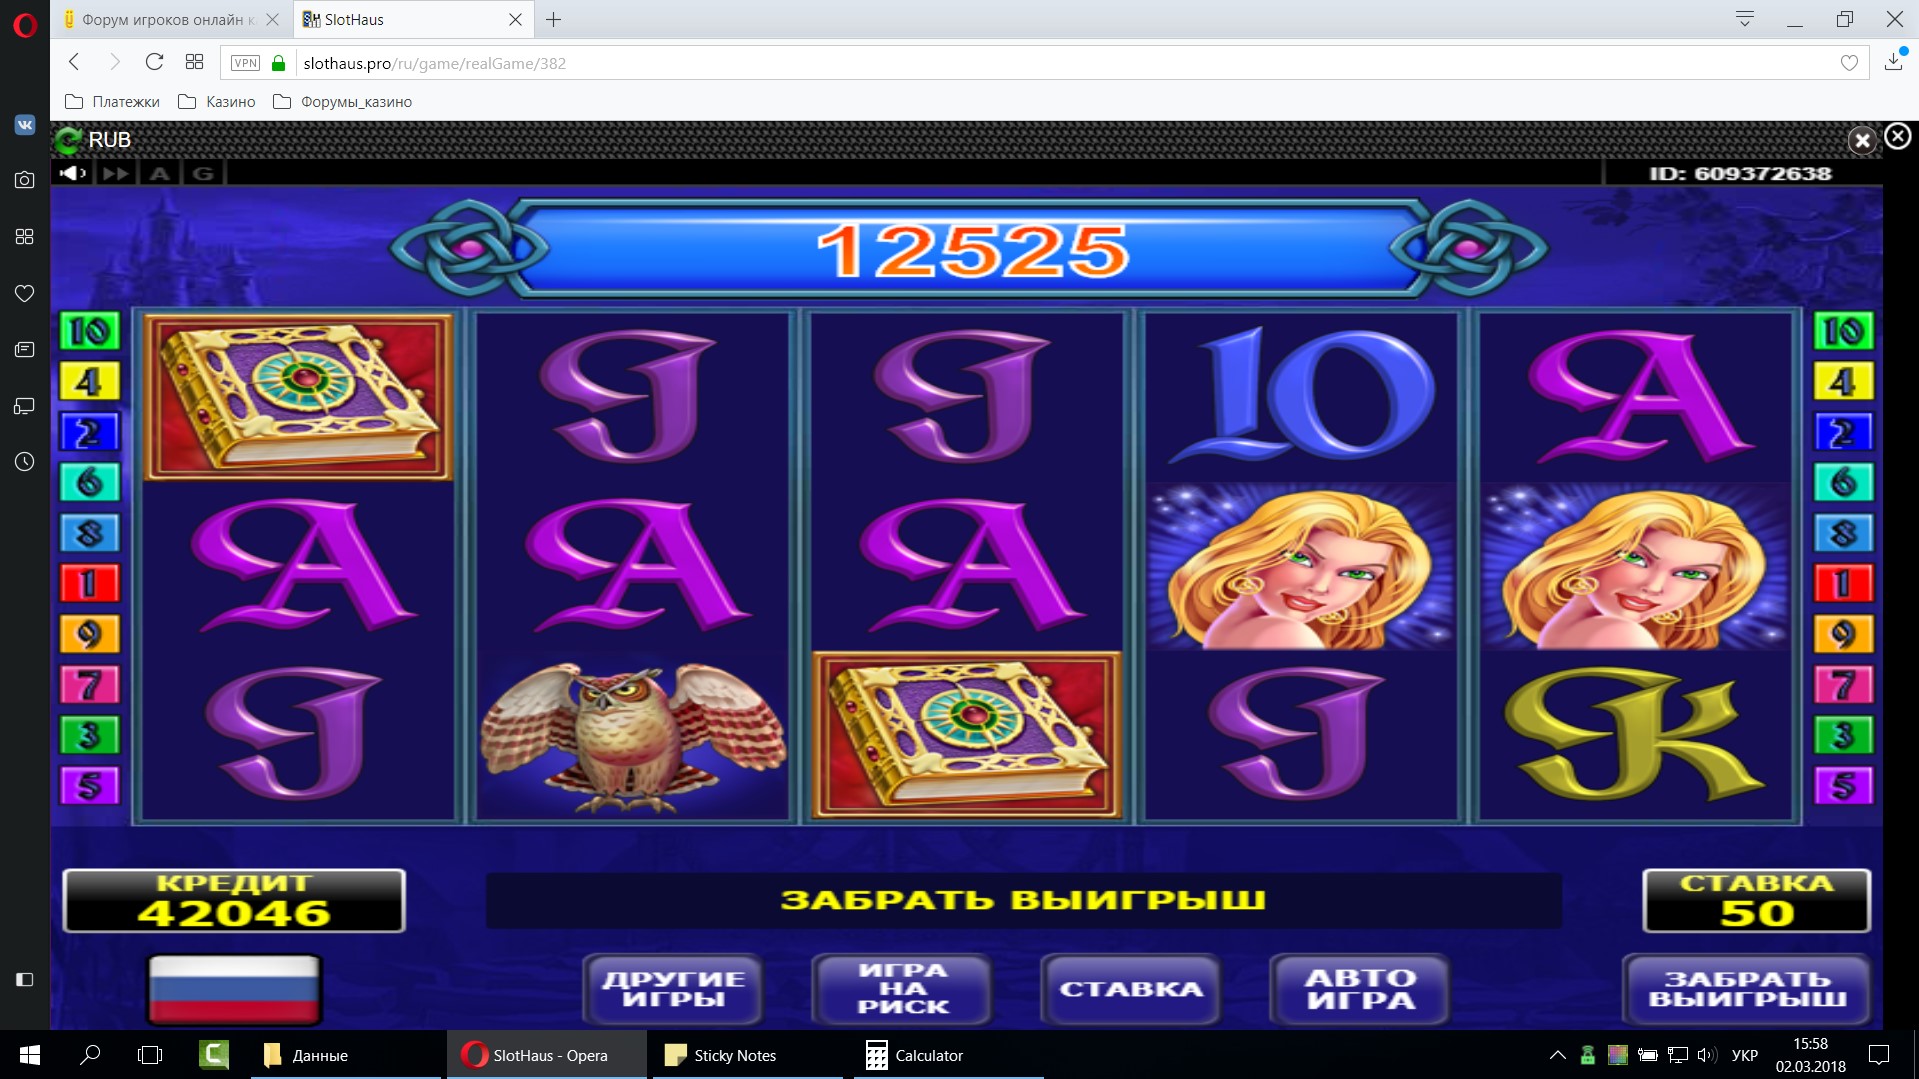The height and width of the screenshot is (1079, 1919).
Task: Click the G icon in game toolbar
Action: (203, 173)
